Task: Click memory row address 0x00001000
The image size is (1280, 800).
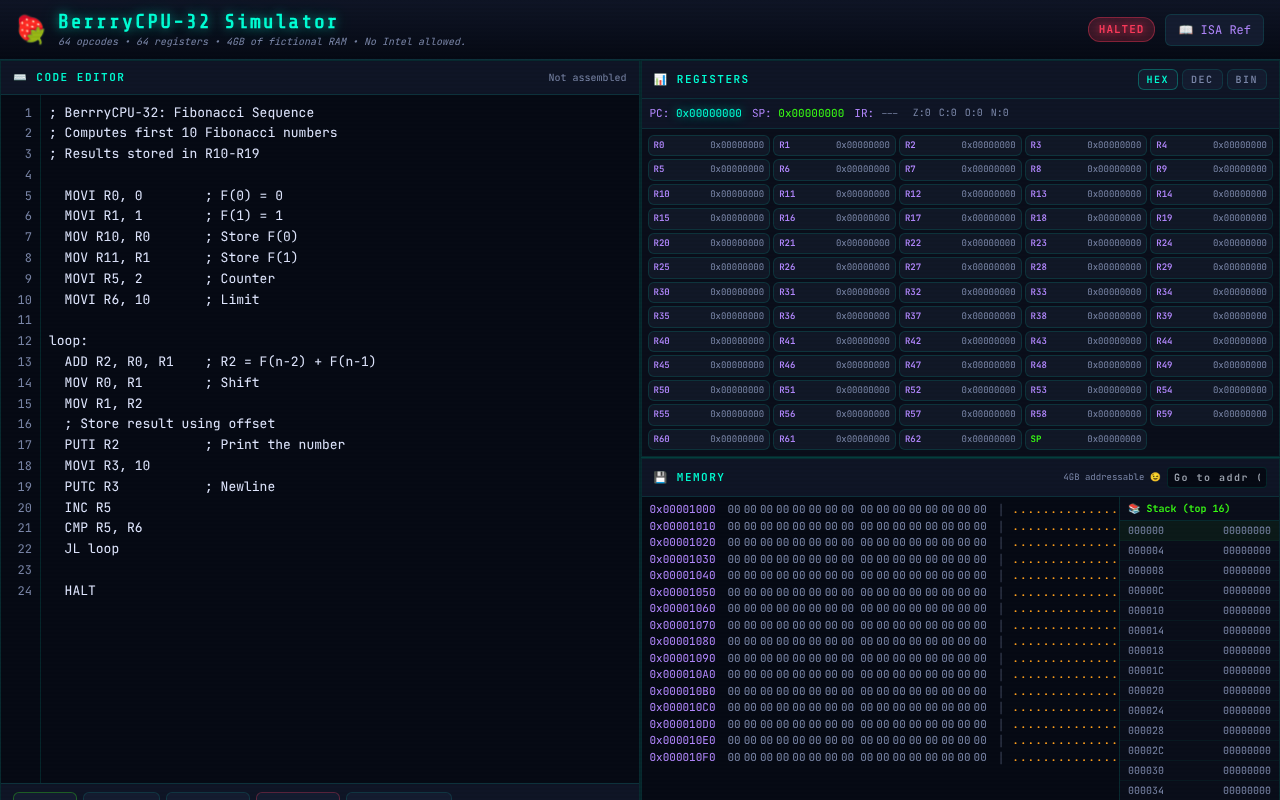Action: [x=683, y=510]
